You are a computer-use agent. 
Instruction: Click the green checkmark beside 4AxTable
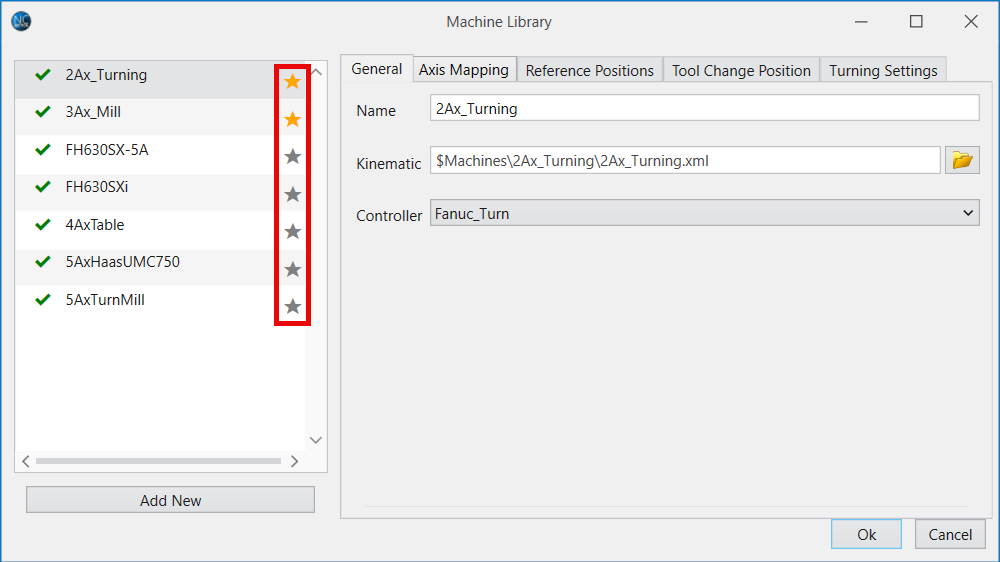pyautogui.click(x=42, y=225)
